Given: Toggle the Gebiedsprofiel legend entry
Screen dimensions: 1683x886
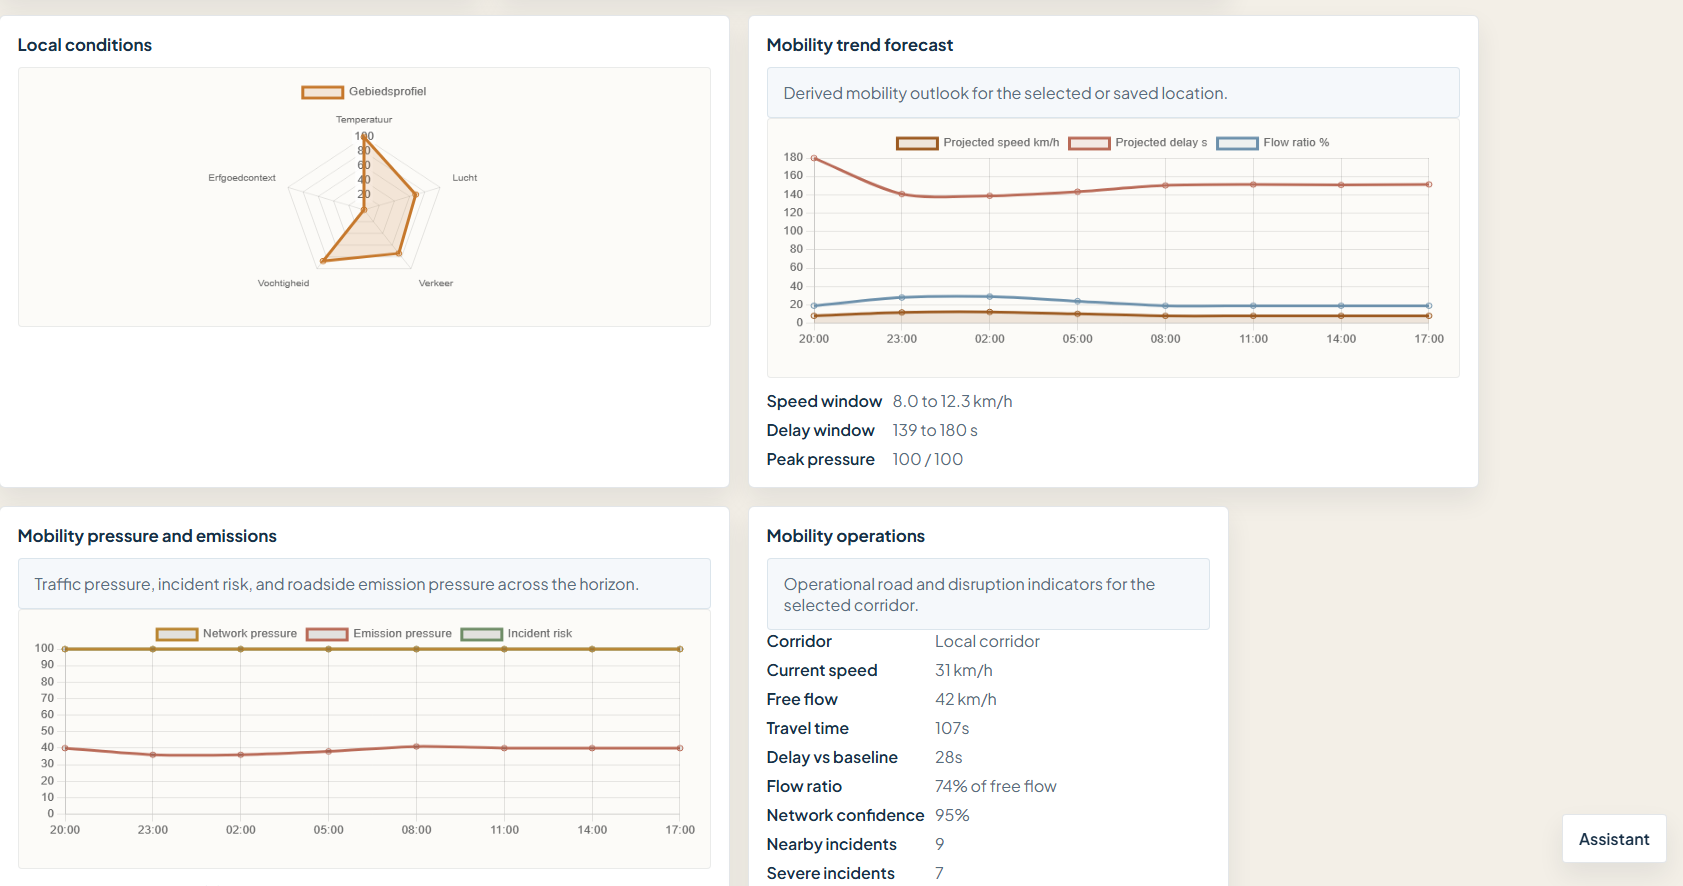Looking at the screenshot, I should point(364,92).
